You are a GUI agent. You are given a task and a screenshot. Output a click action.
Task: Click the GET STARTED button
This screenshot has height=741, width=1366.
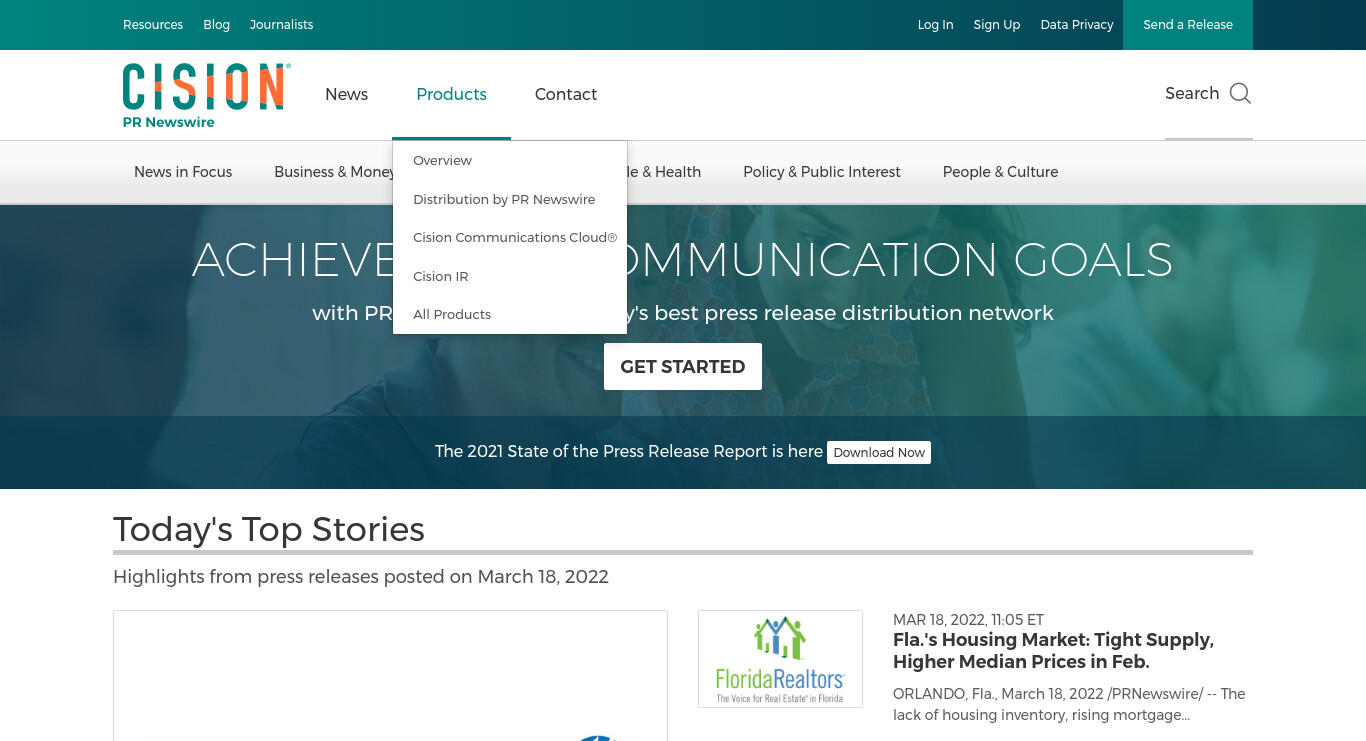point(683,366)
